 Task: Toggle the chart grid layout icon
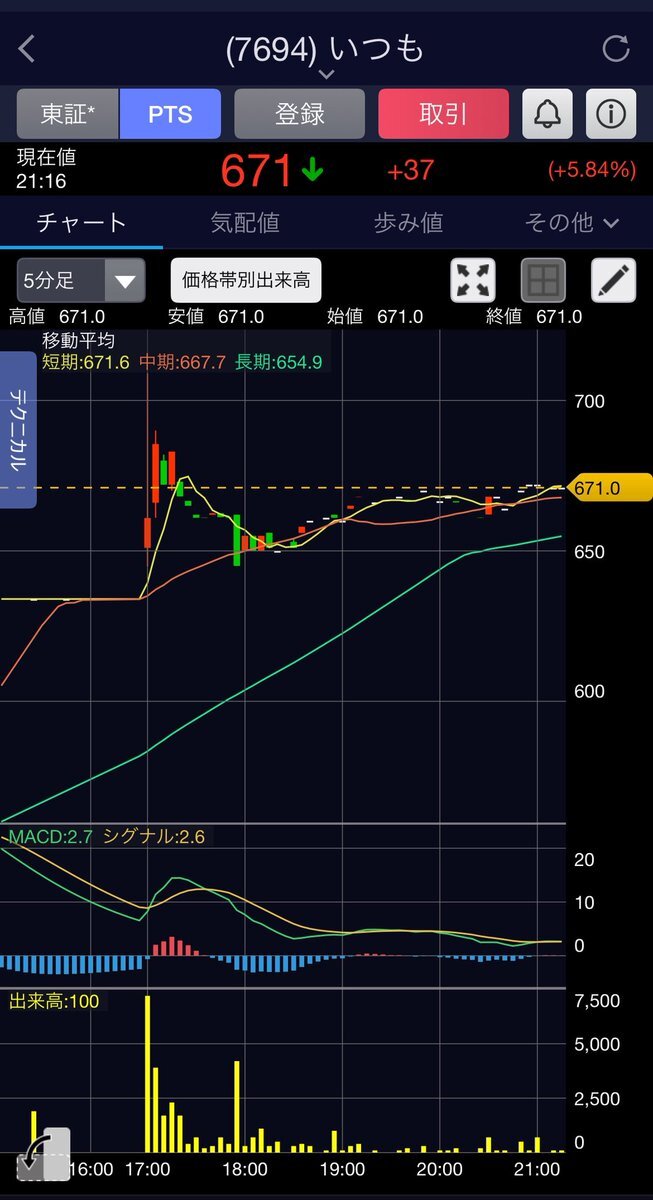click(543, 280)
